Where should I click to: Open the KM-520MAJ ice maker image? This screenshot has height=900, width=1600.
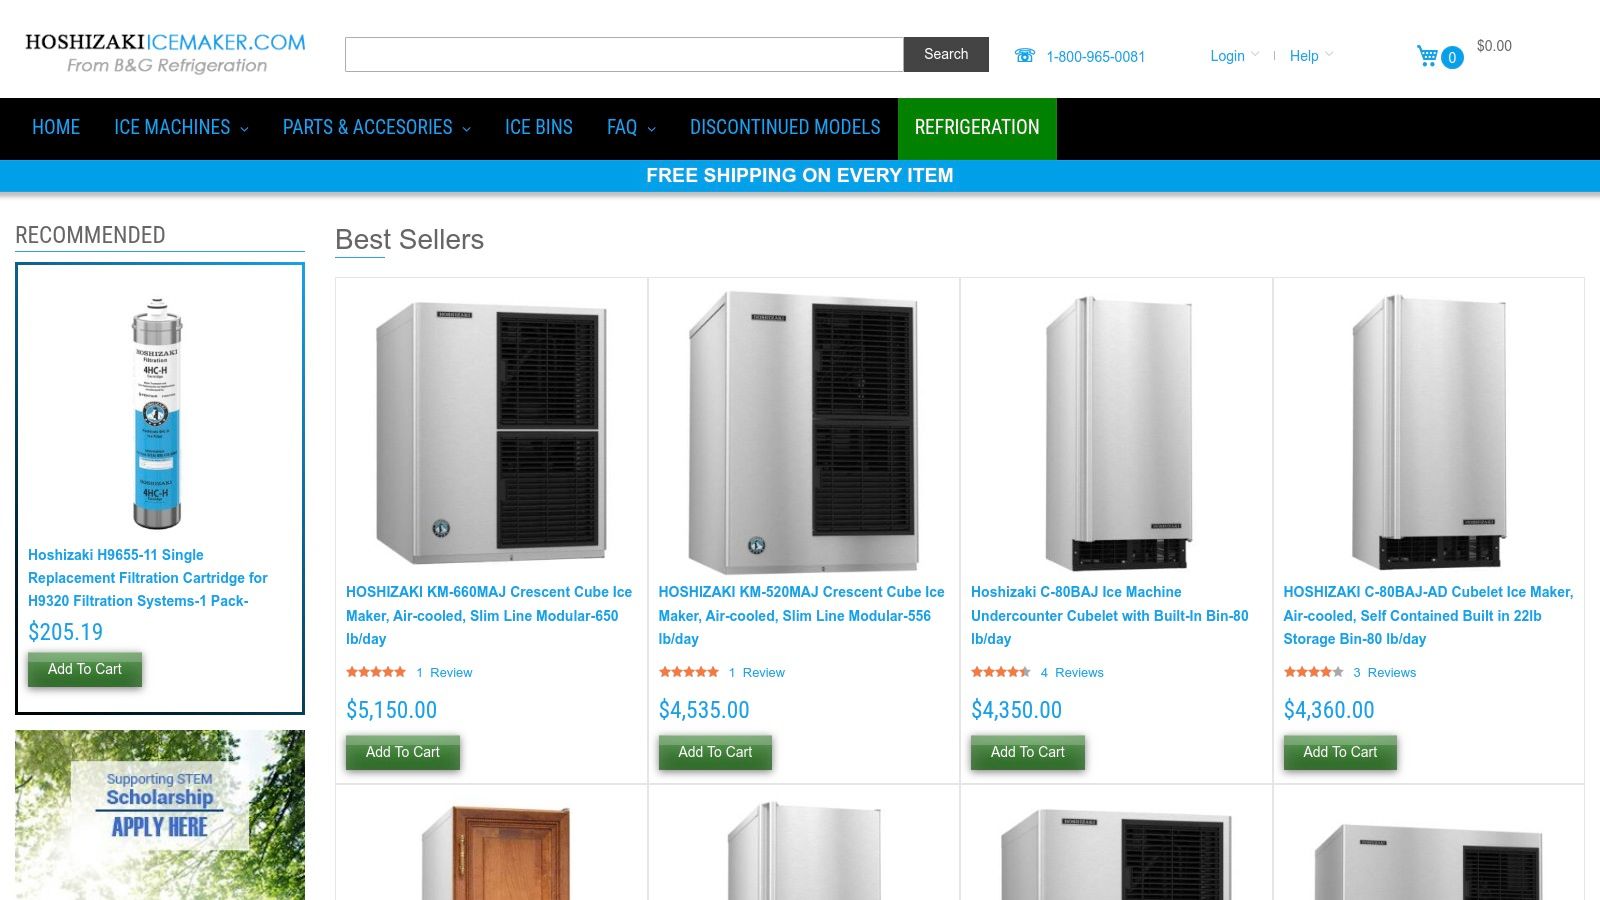point(804,432)
